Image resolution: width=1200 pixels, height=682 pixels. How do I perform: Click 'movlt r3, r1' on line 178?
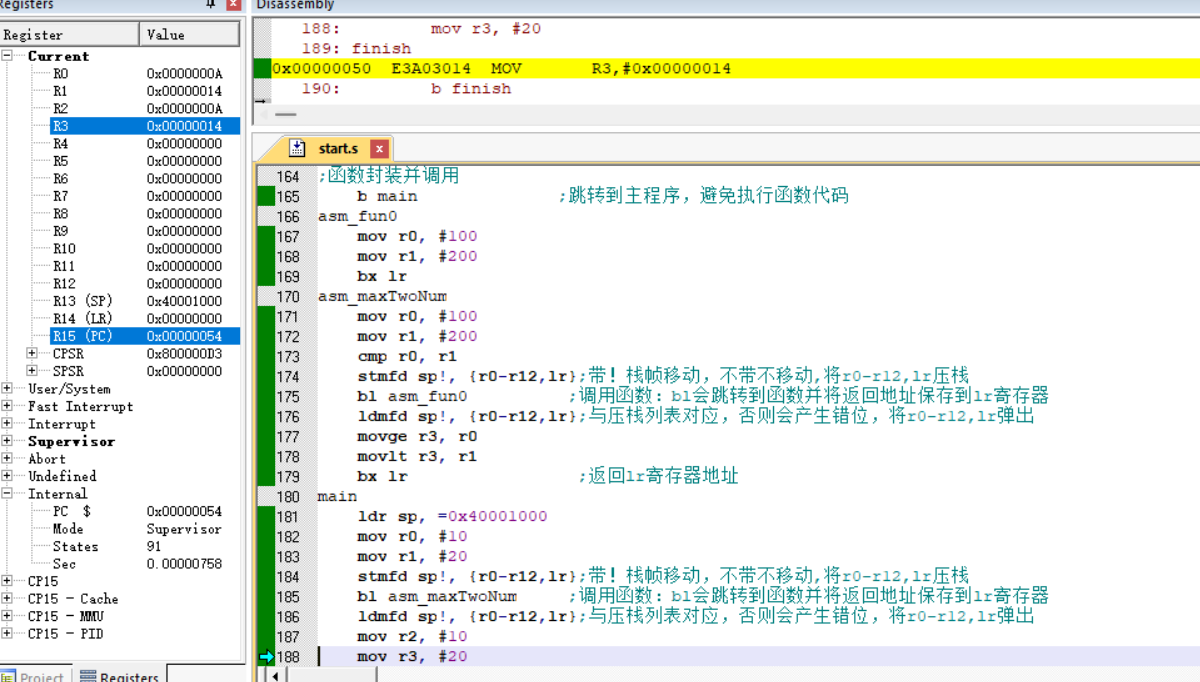417,456
